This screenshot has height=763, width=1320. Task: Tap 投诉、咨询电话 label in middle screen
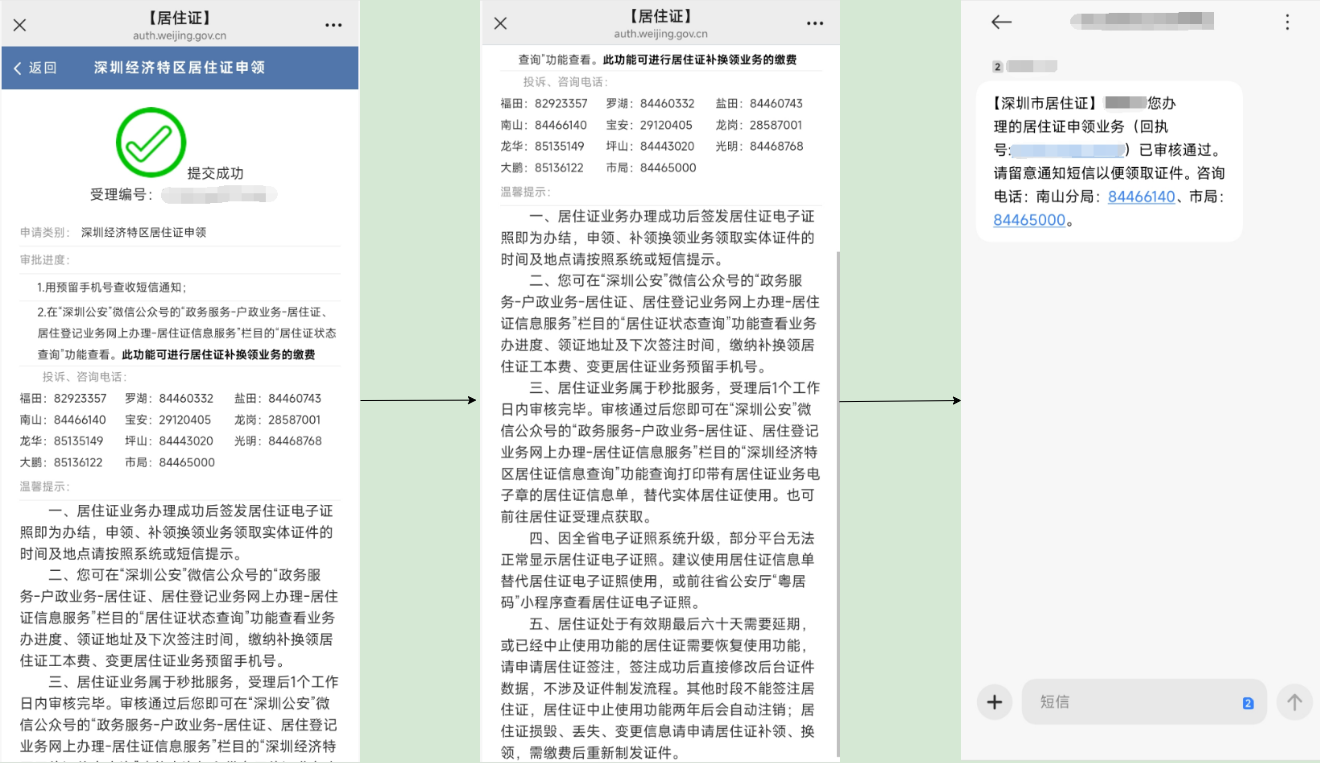click(x=565, y=82)
